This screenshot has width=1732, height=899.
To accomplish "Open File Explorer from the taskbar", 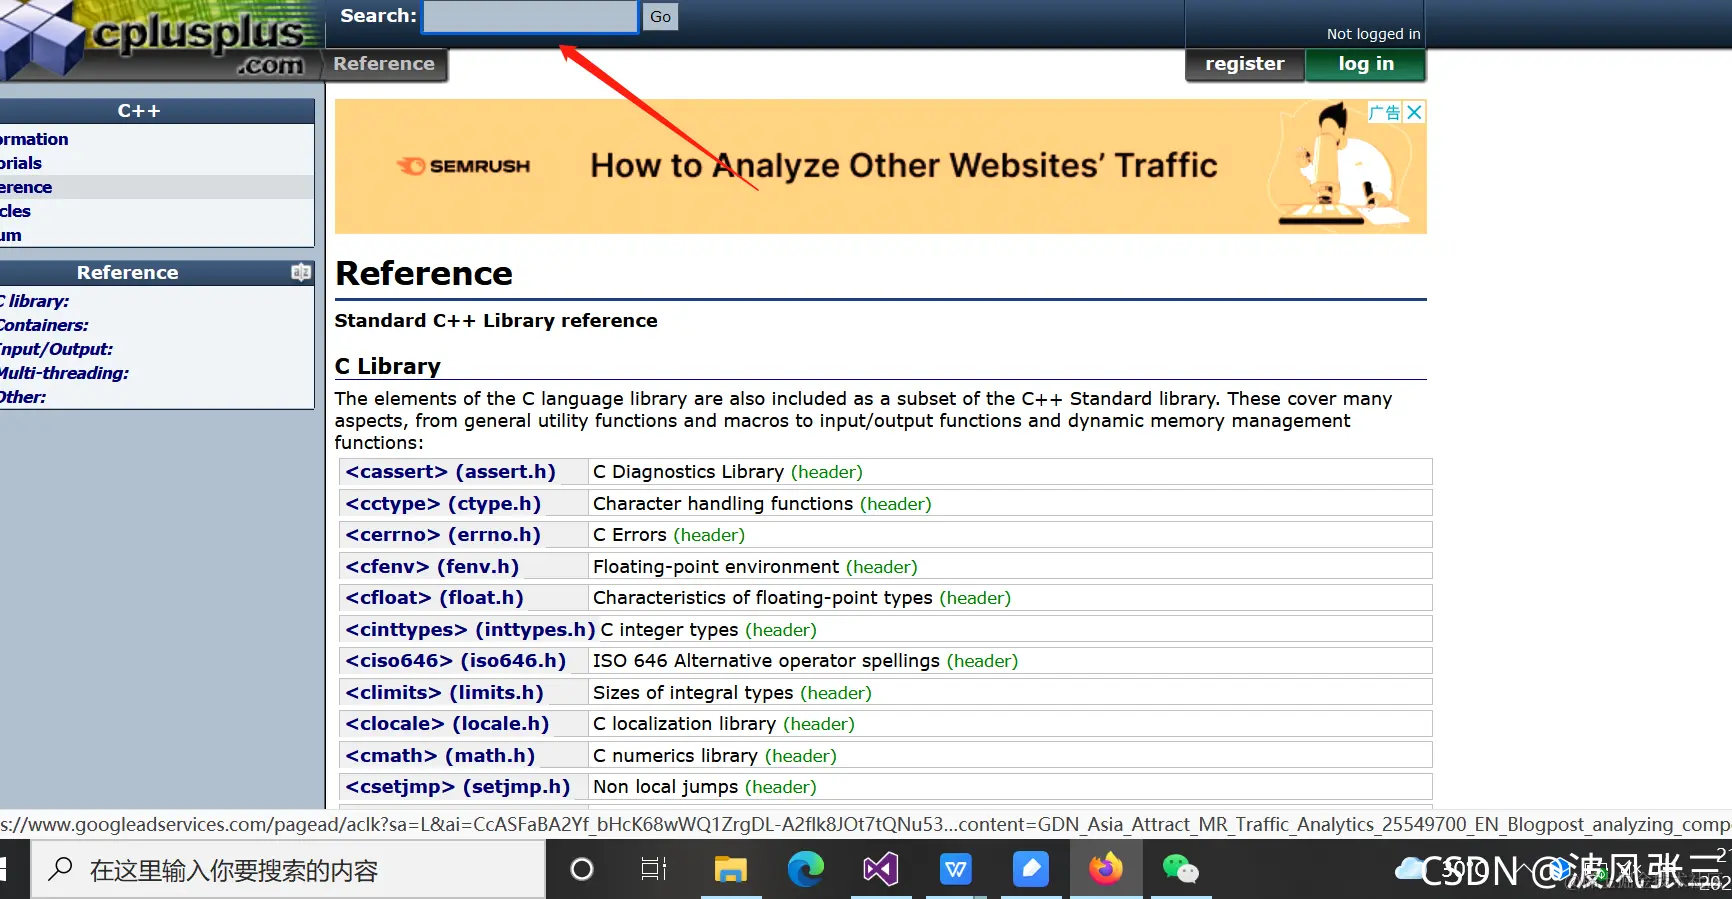I will coord(731,870).
